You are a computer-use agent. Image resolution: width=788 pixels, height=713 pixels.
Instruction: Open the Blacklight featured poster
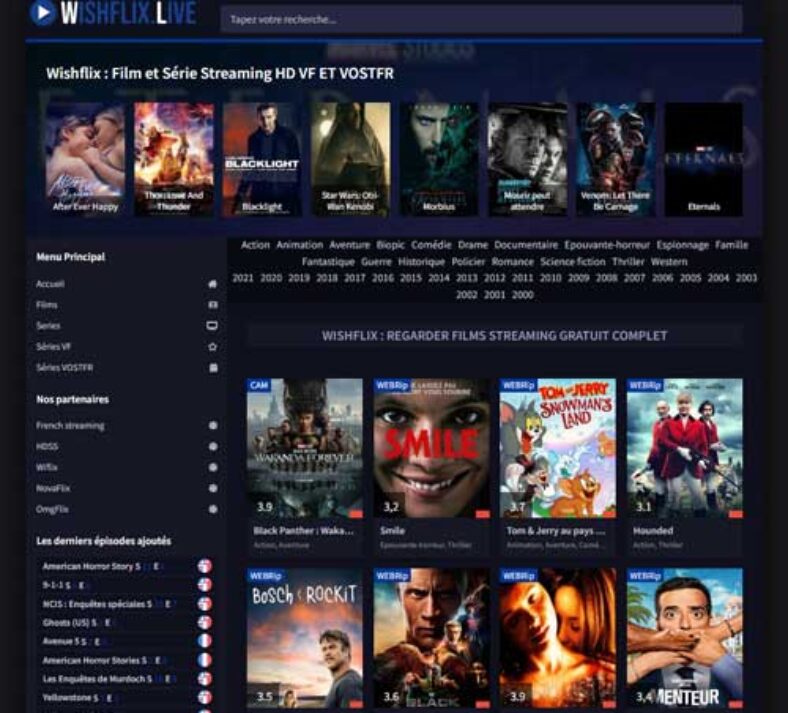pos(262,159)
